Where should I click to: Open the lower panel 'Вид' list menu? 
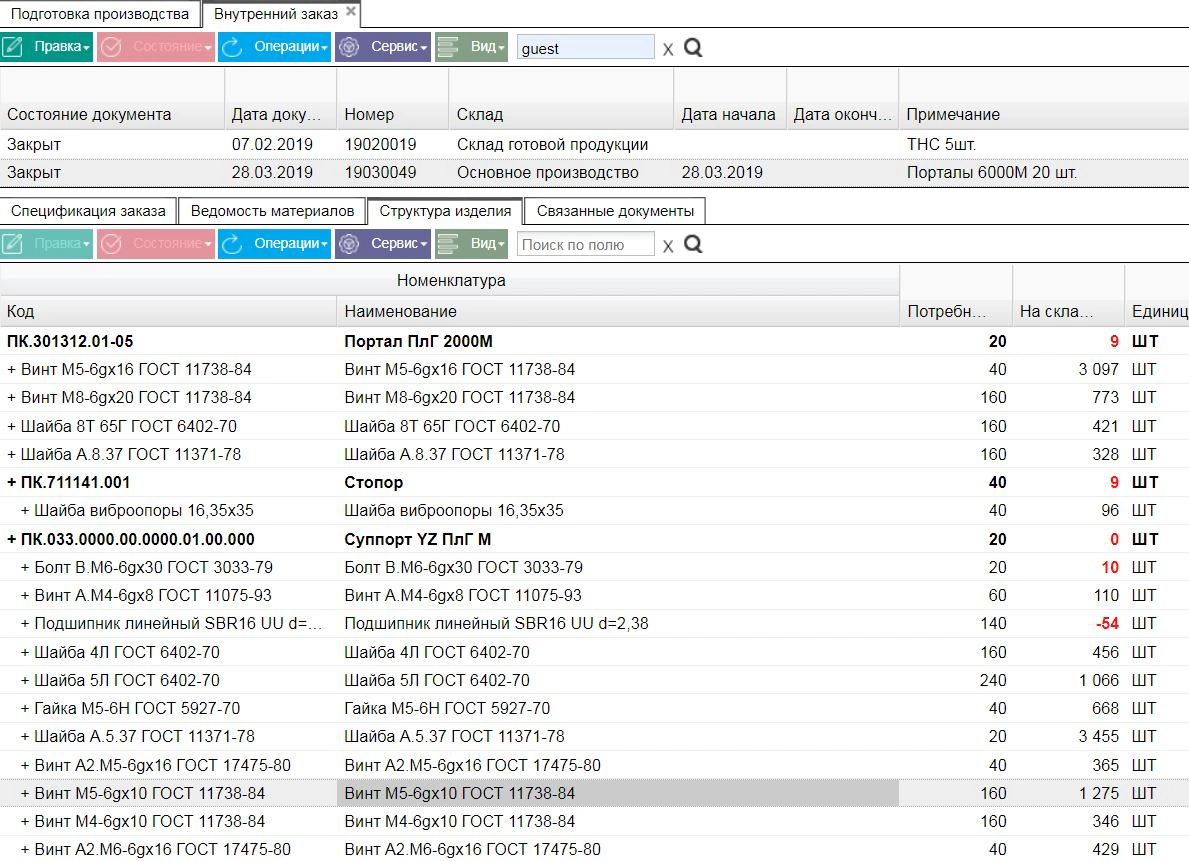471,244
